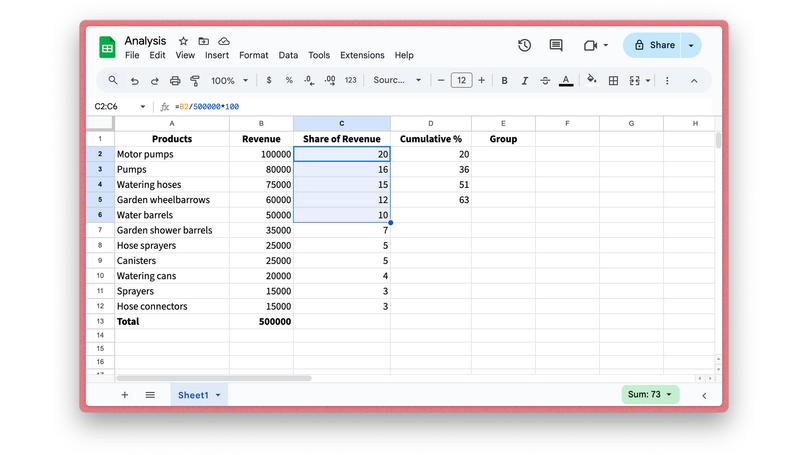Open the Edit menu

pos(157,55)
